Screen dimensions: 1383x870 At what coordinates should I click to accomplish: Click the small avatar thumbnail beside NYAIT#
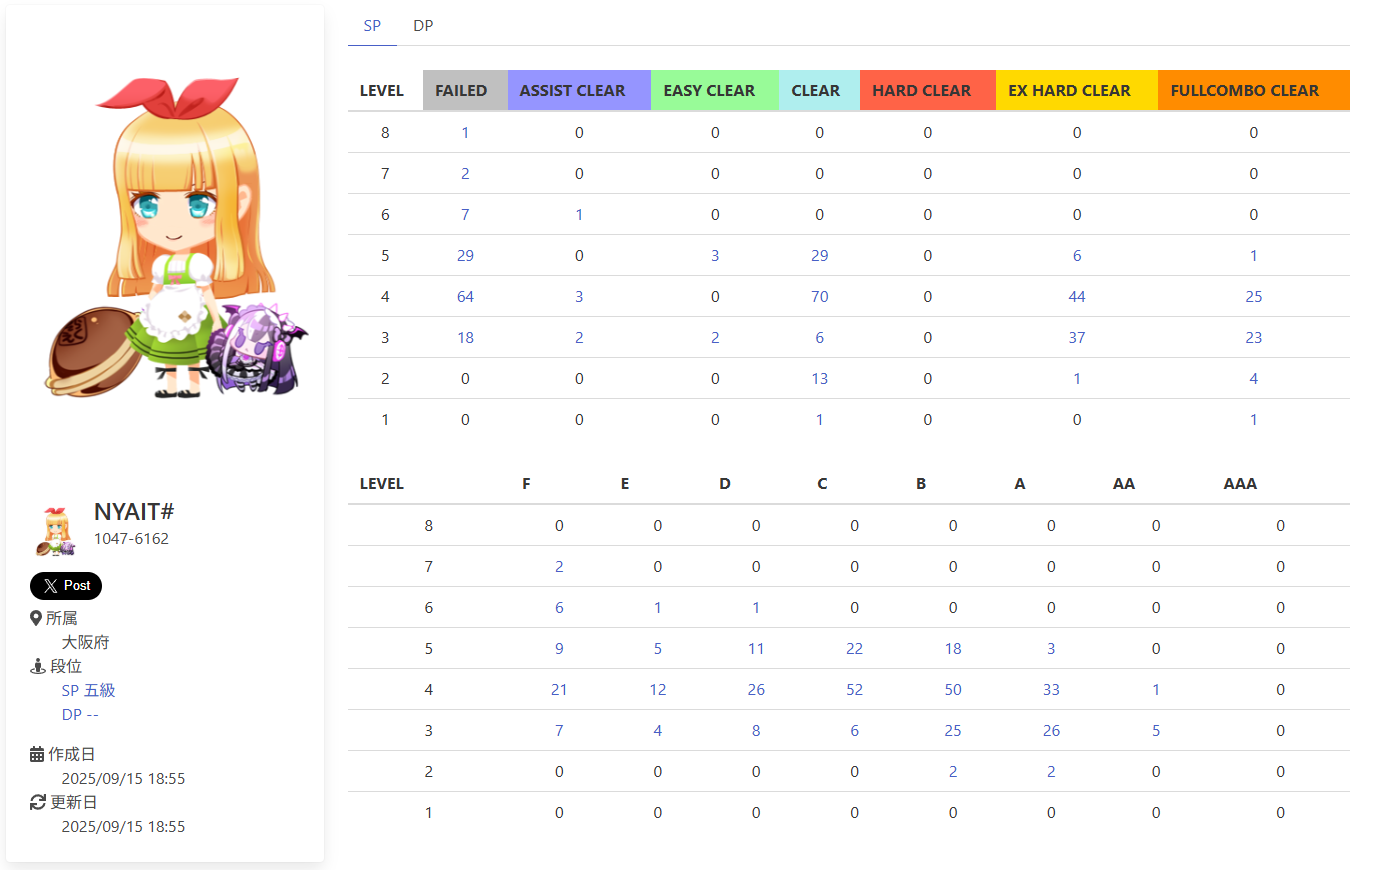56,531
